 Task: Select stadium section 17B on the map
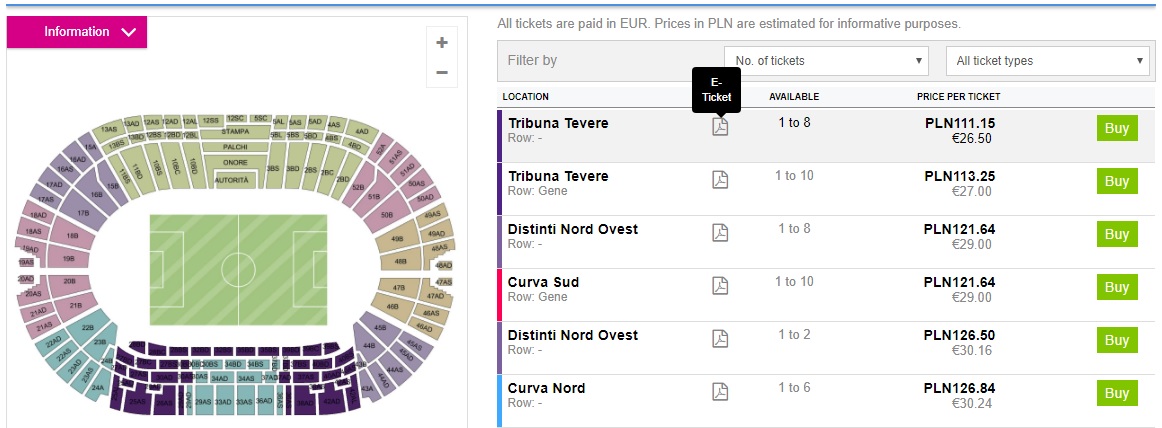[83, 213]
